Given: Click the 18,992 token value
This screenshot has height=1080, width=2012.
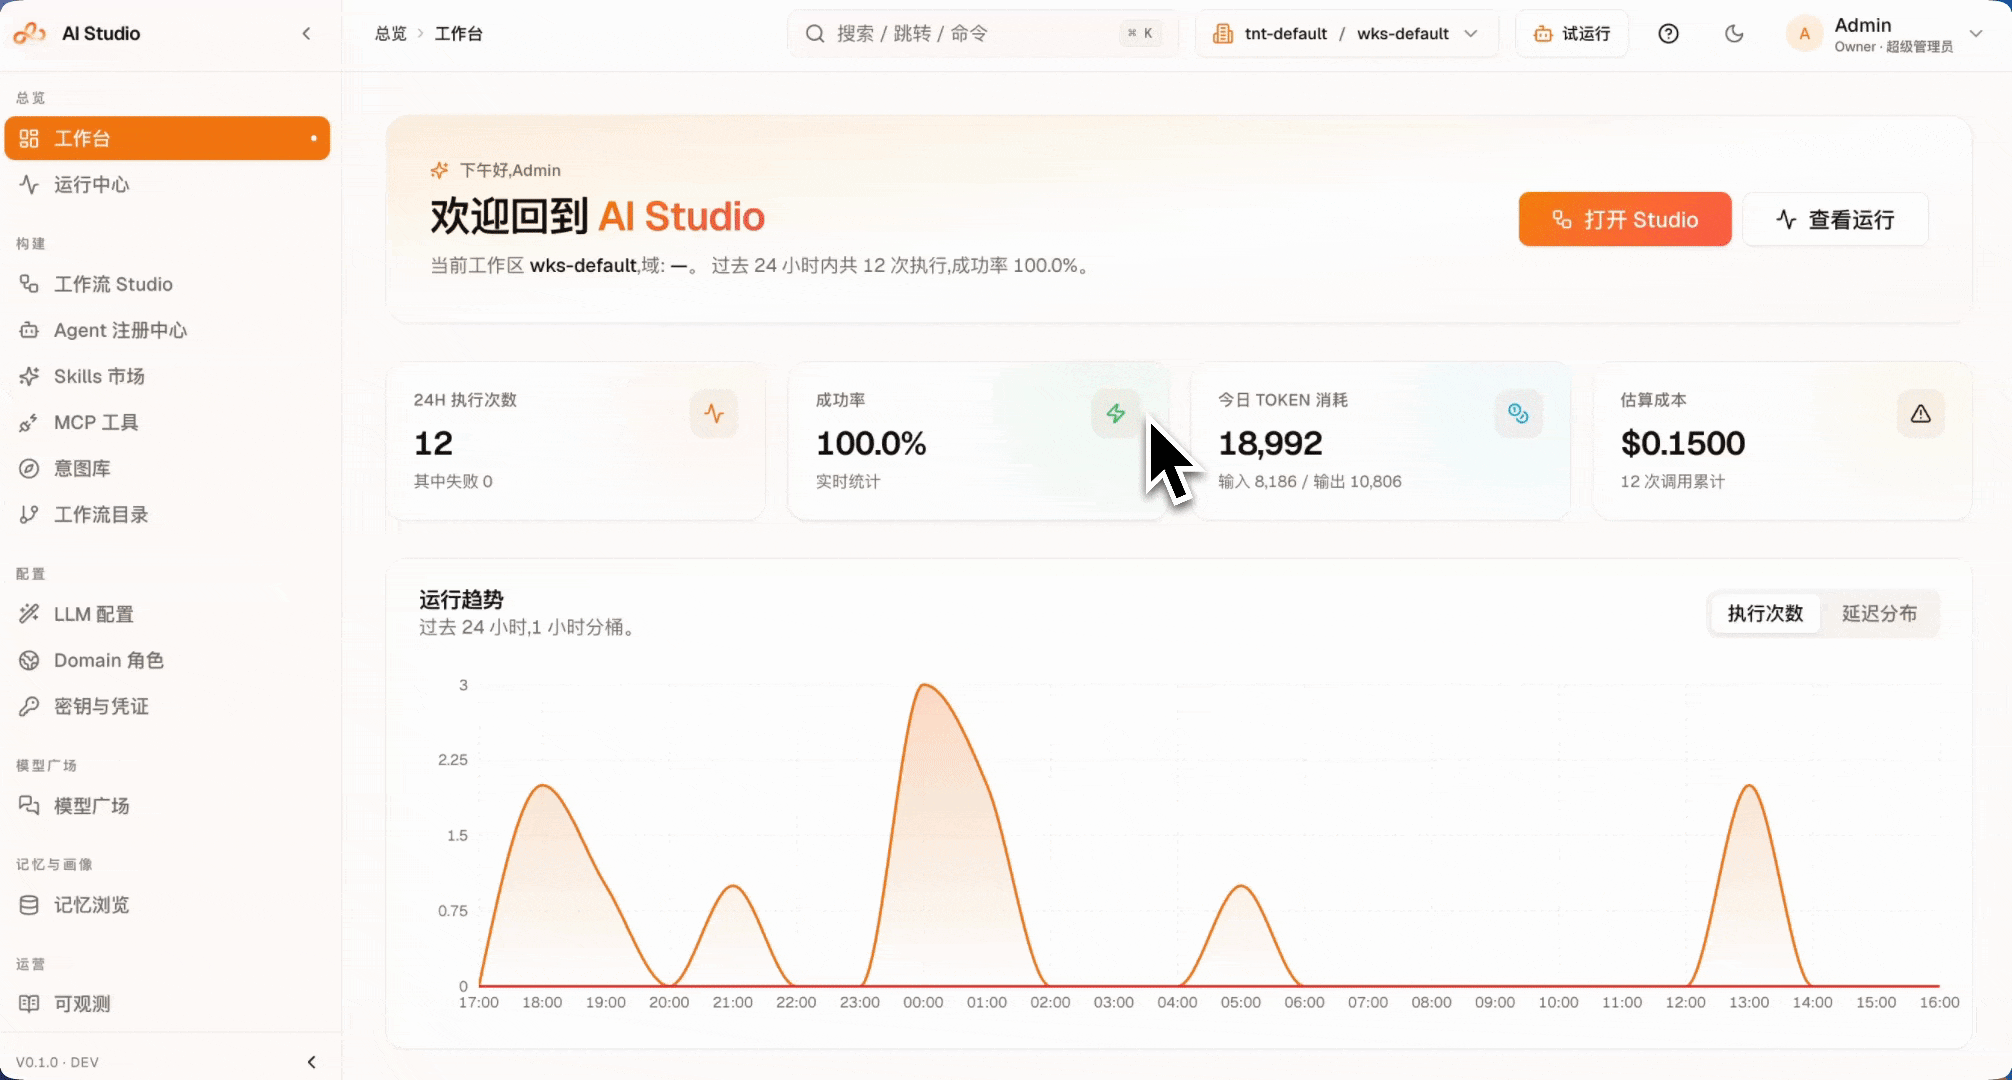Looking at the screenshot, I should pos(1270,443).
